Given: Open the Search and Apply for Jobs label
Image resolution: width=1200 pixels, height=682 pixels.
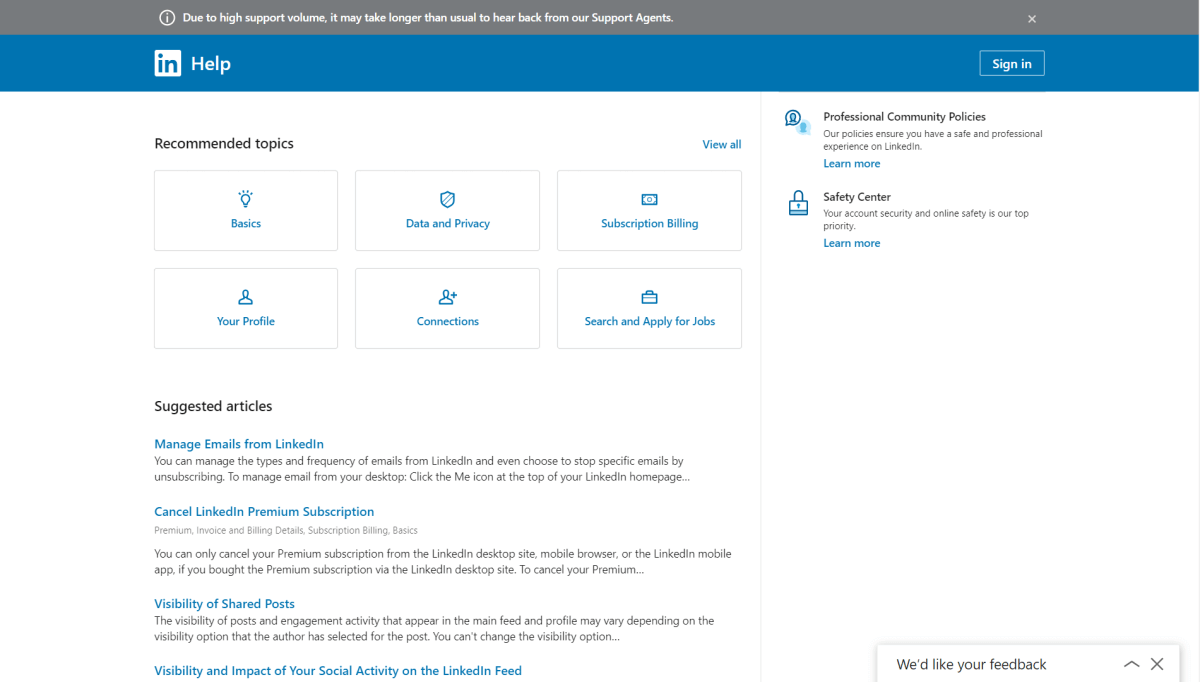Looking at the screenshot, I should coord(650,321).
